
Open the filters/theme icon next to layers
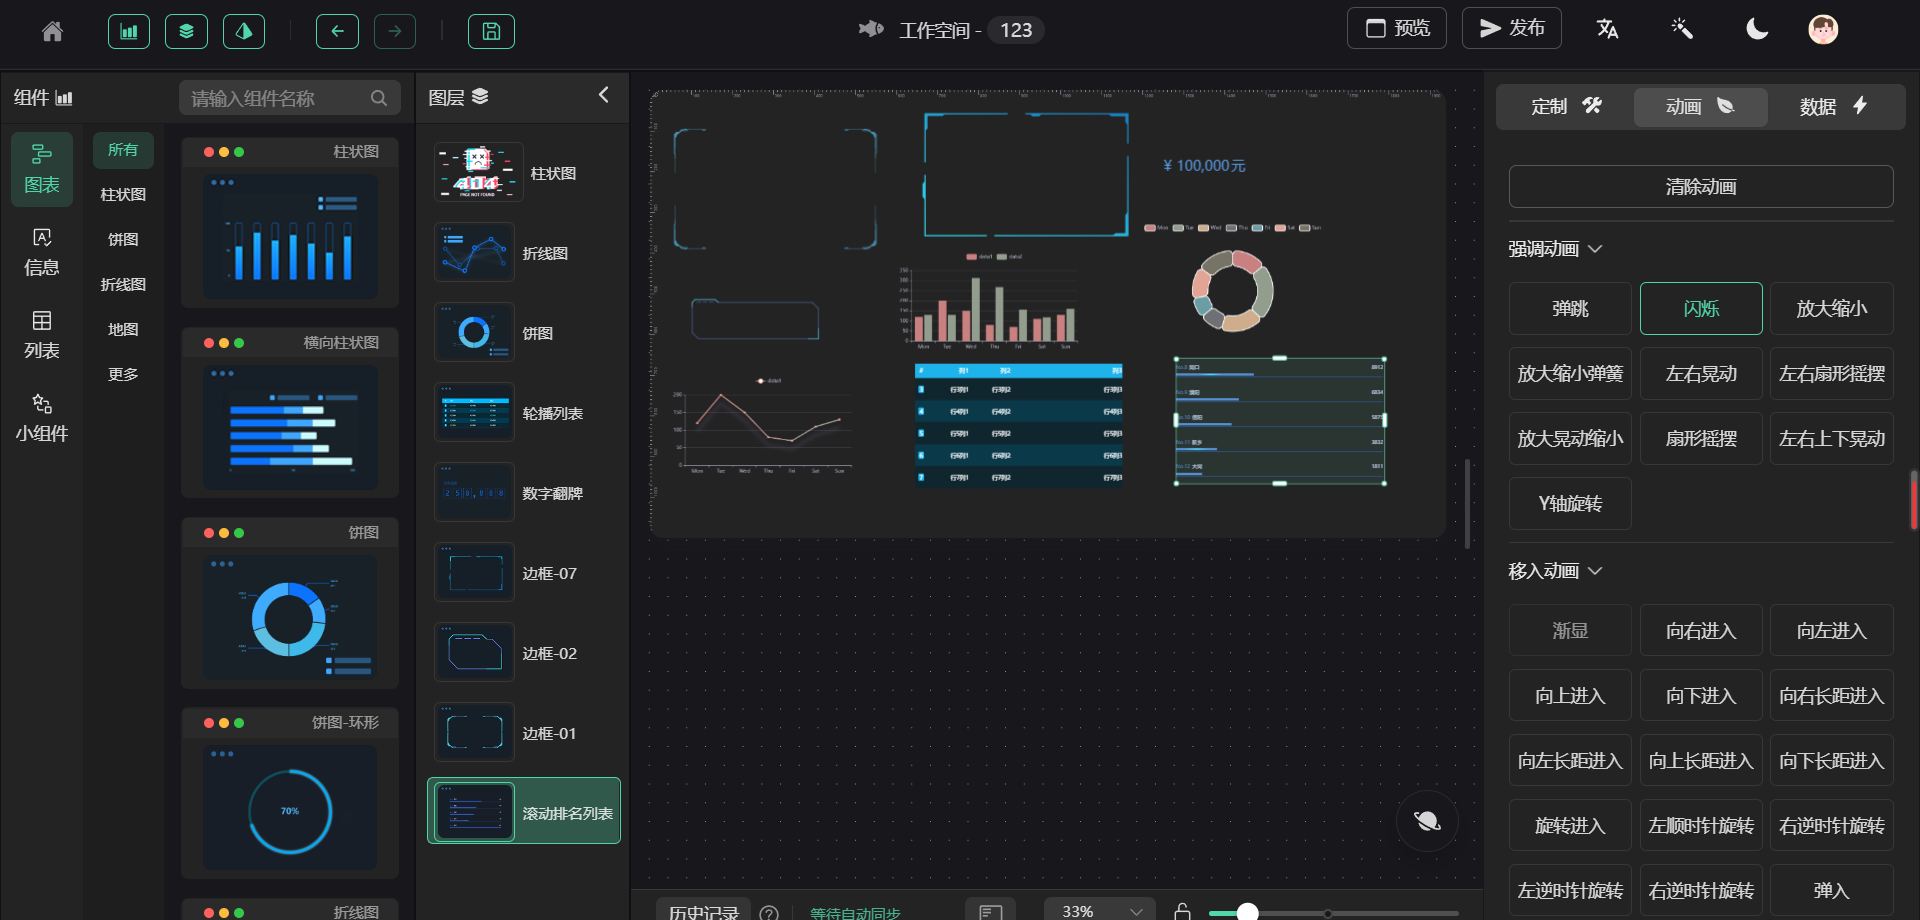[x=244, y=31]
